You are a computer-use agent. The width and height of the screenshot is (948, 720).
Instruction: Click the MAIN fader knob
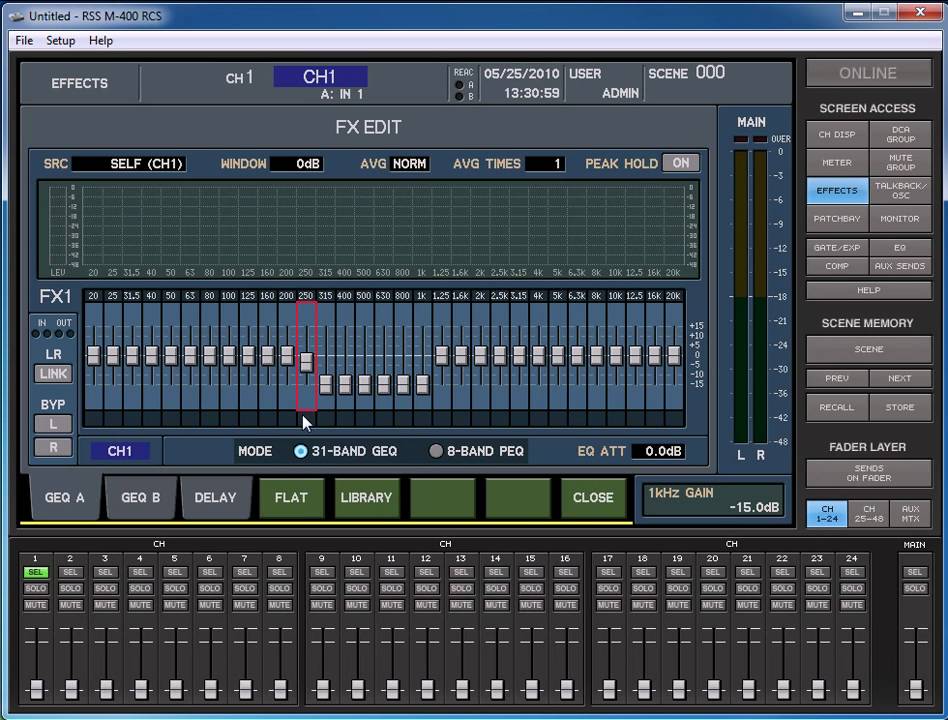tap(915, 689)
